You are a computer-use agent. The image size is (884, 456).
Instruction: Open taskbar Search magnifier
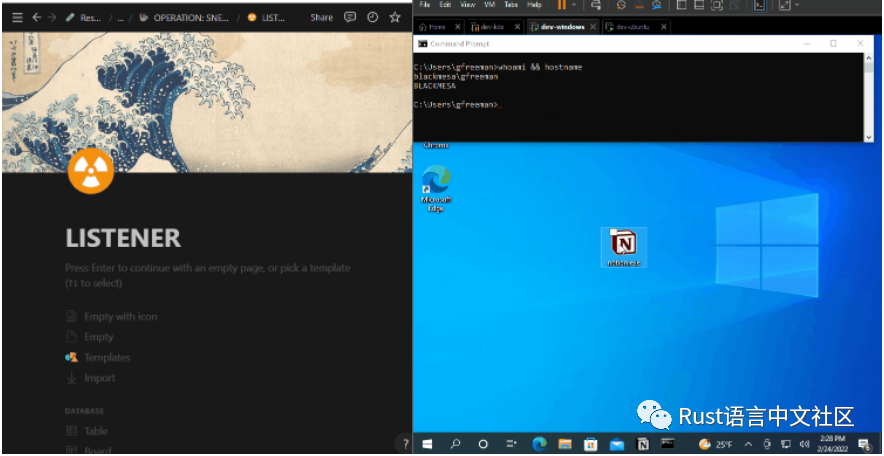tap(456, 444)
